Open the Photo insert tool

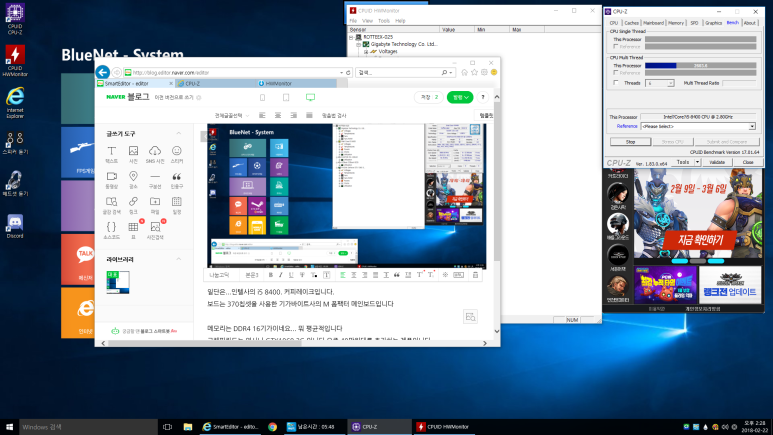pyautogui.click(x=133, y=154)
